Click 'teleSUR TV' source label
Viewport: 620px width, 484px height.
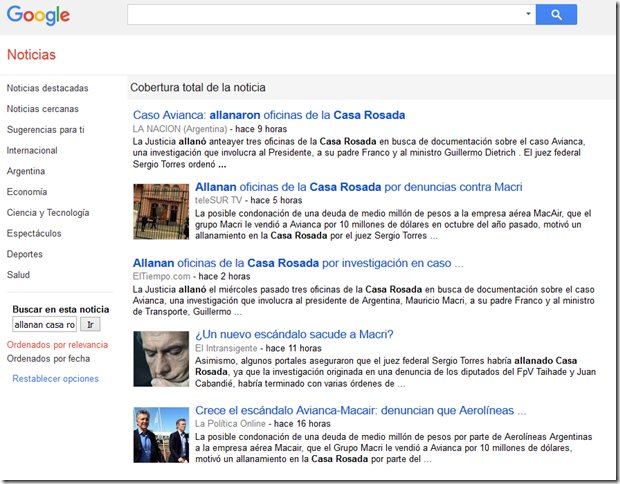[x=218, y=200]
